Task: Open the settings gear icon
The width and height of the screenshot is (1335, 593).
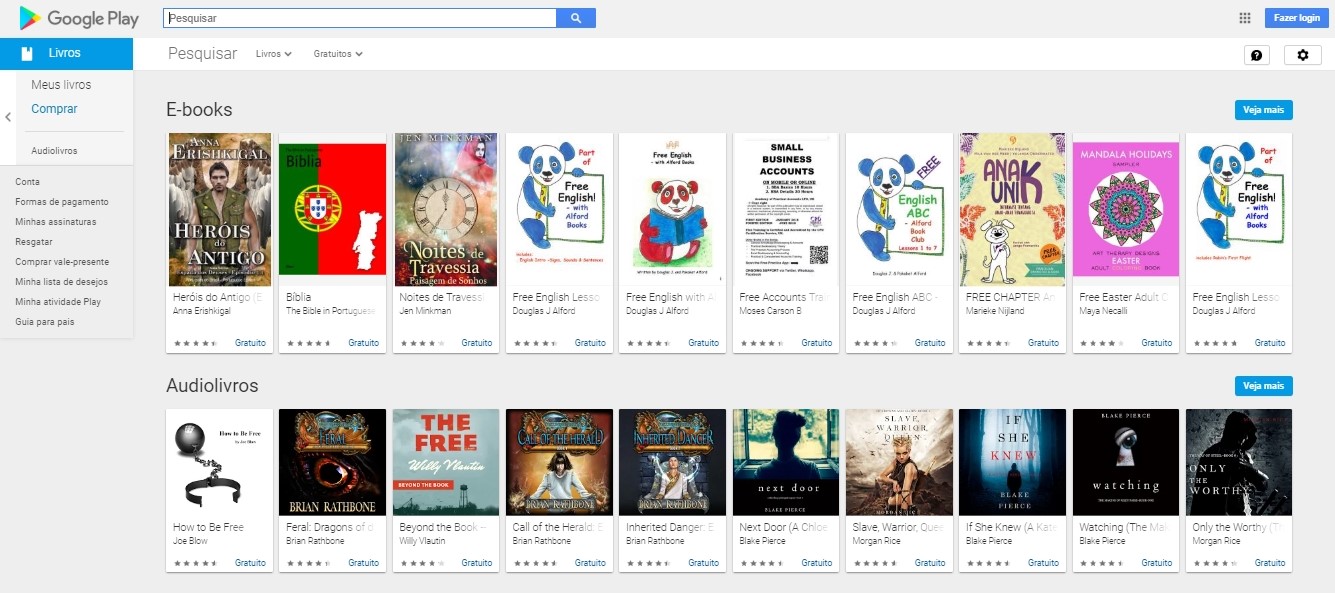Action: pos(1302,55)
